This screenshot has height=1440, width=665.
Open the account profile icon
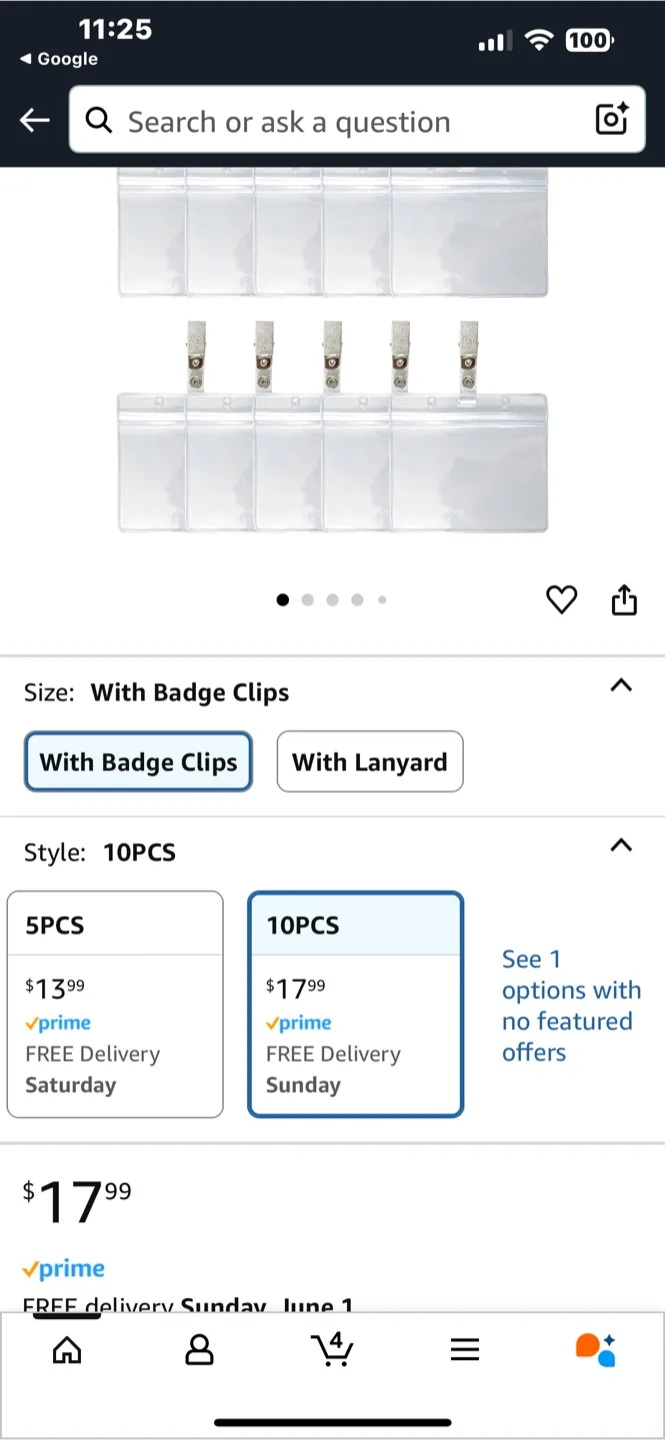pyautogui.click(x=200, y=1350)
